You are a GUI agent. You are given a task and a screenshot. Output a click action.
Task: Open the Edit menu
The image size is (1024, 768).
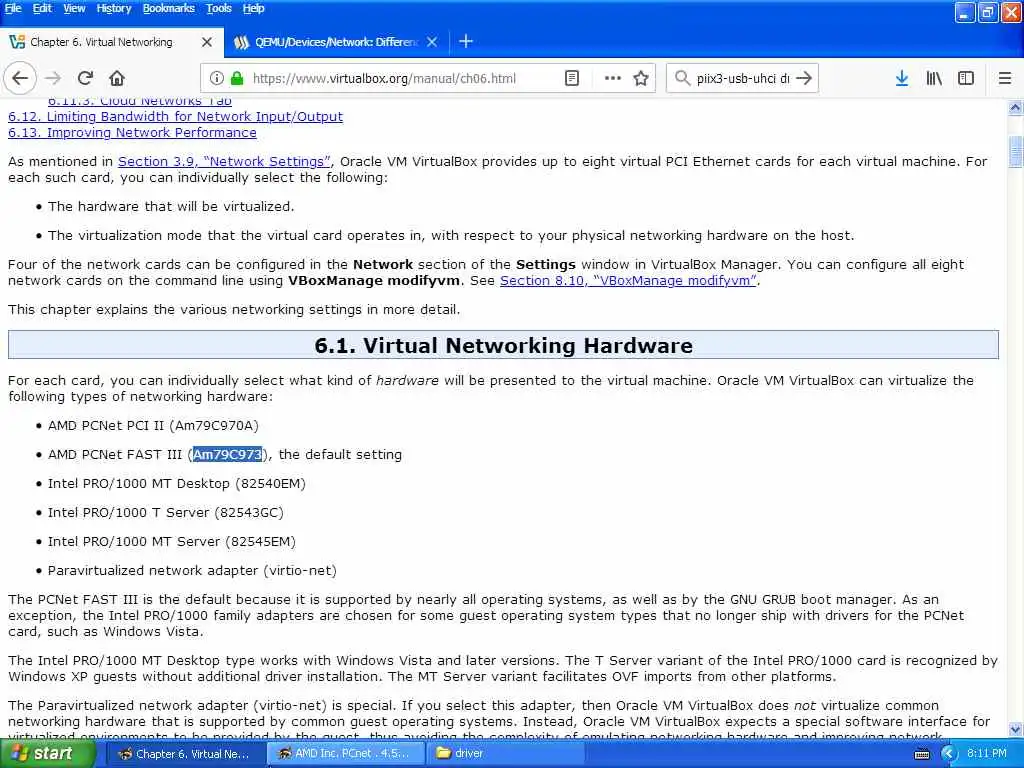[42, 8]
